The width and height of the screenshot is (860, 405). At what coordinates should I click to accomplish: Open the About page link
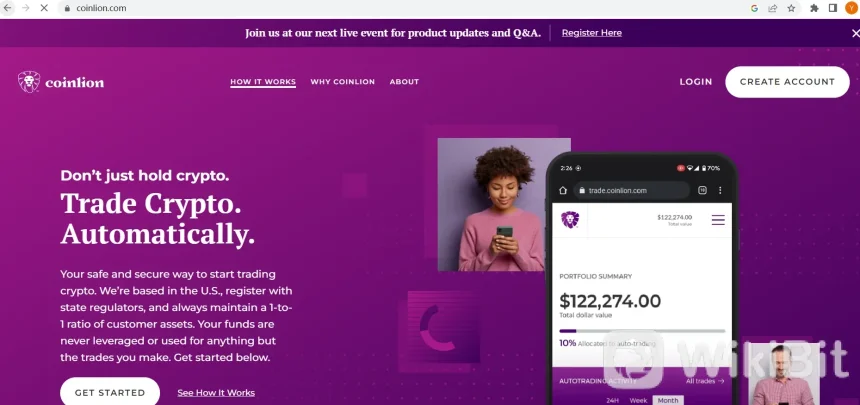[x=404, y=82]
